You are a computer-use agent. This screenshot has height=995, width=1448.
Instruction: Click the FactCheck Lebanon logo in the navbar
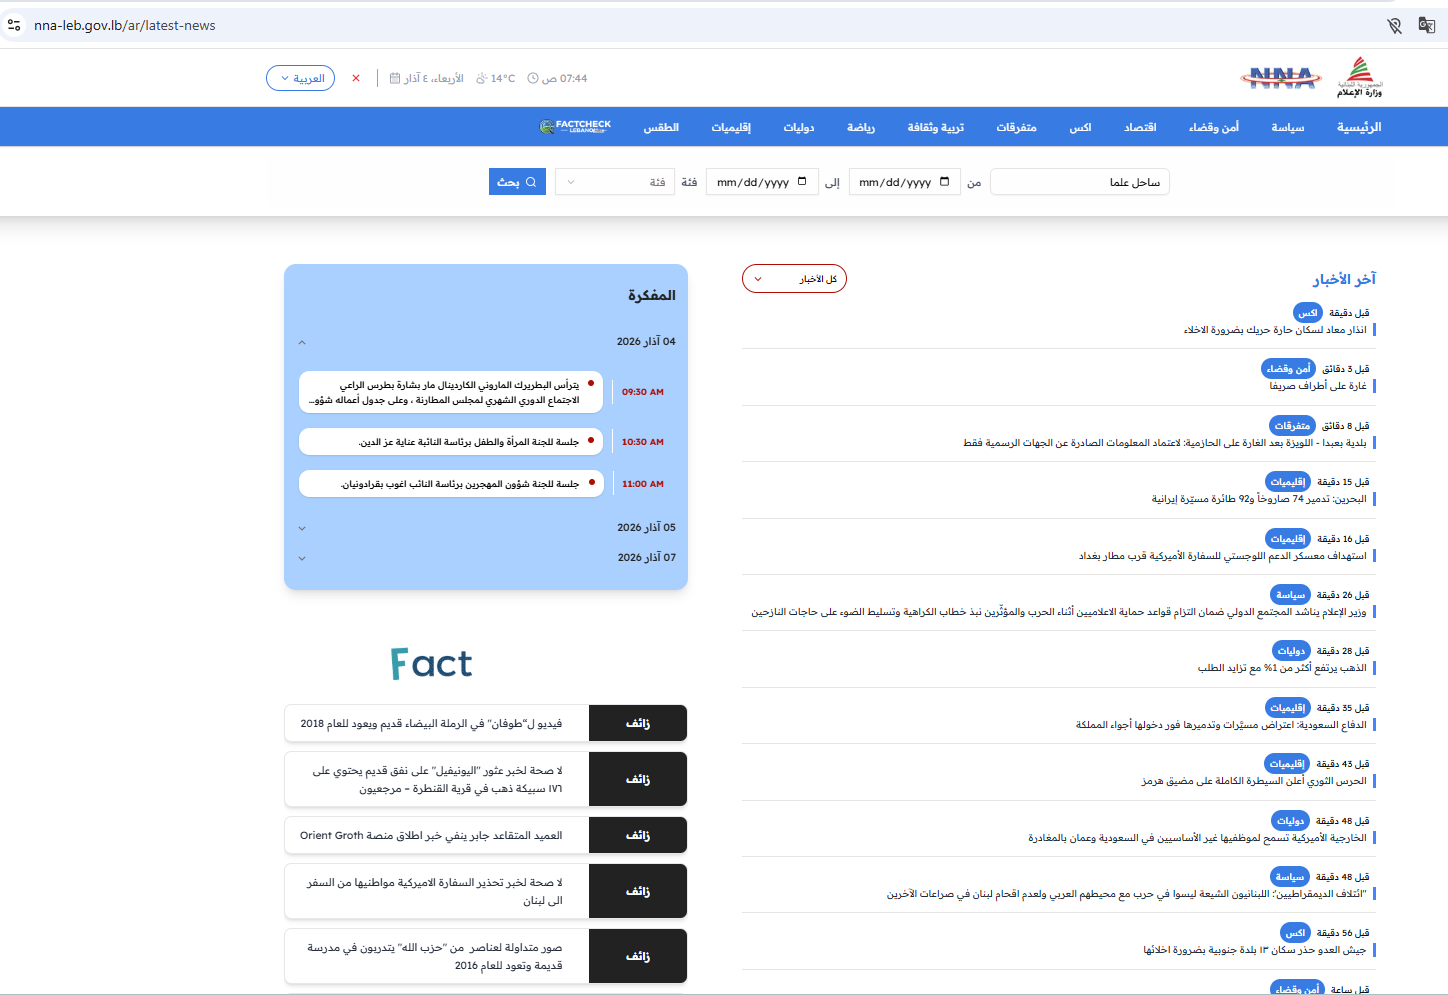pos(576,126)
